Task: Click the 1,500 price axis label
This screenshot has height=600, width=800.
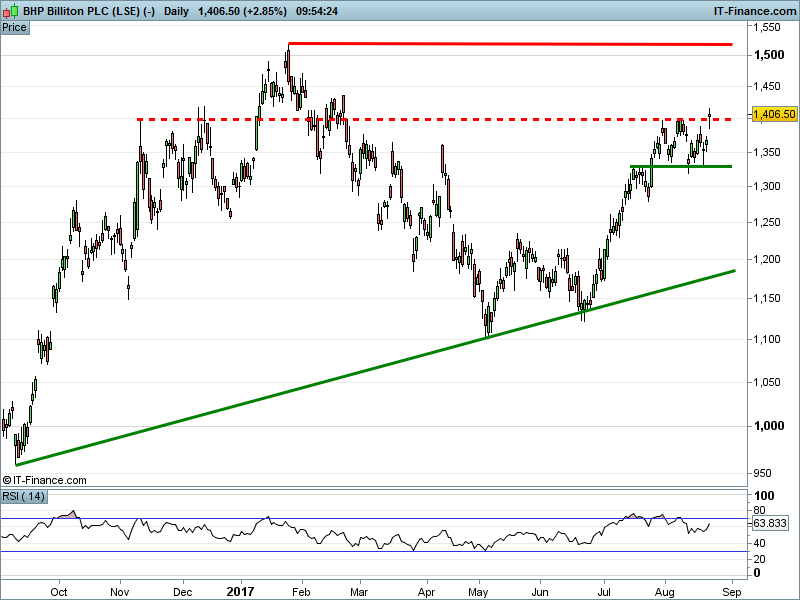Action: coord(769,55)
